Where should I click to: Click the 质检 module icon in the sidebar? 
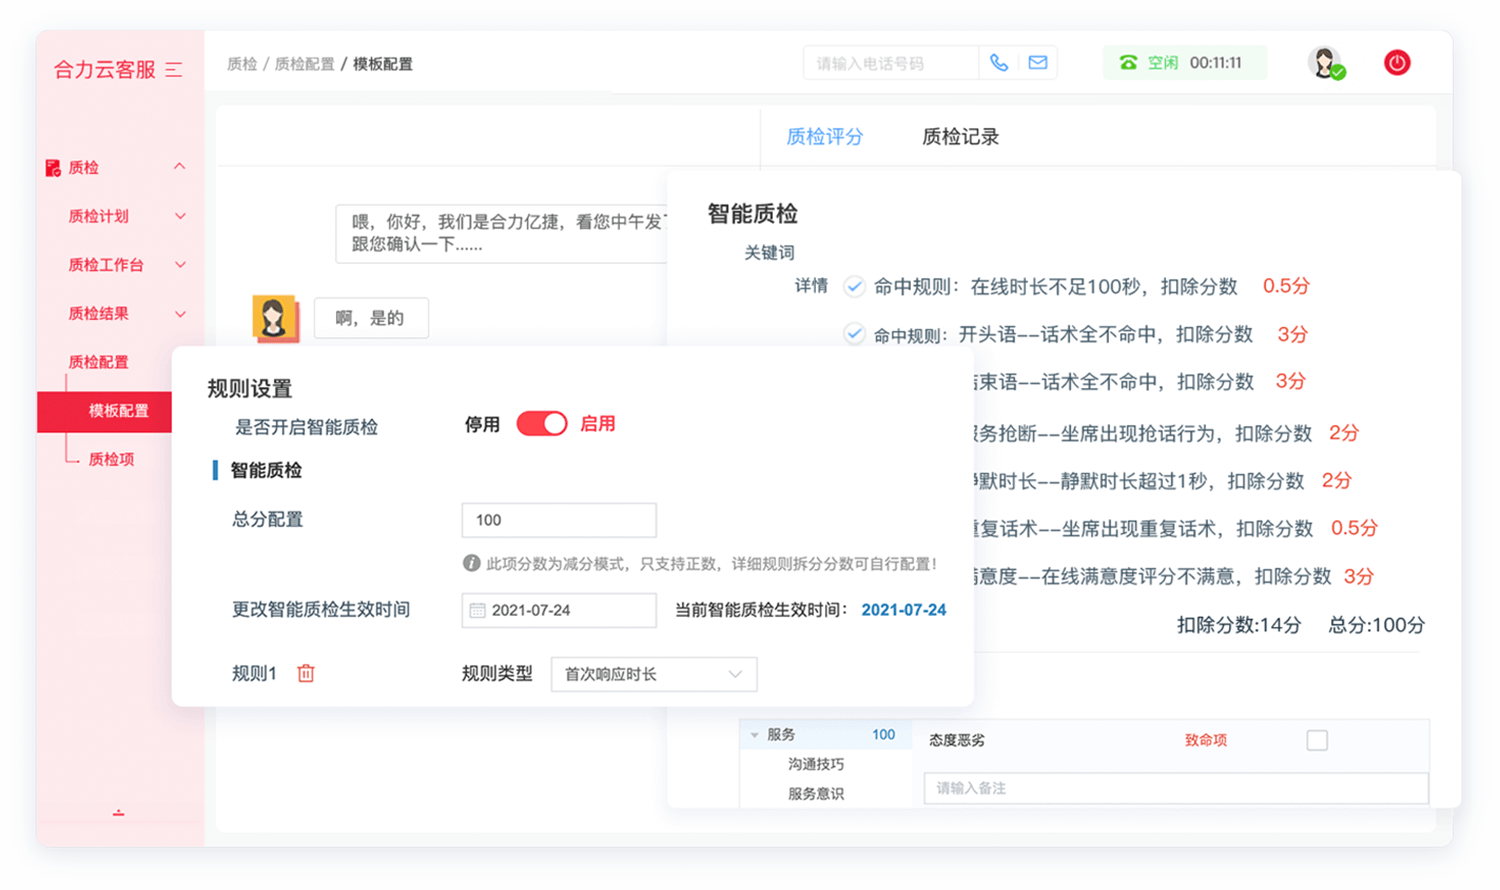[52, 167]
